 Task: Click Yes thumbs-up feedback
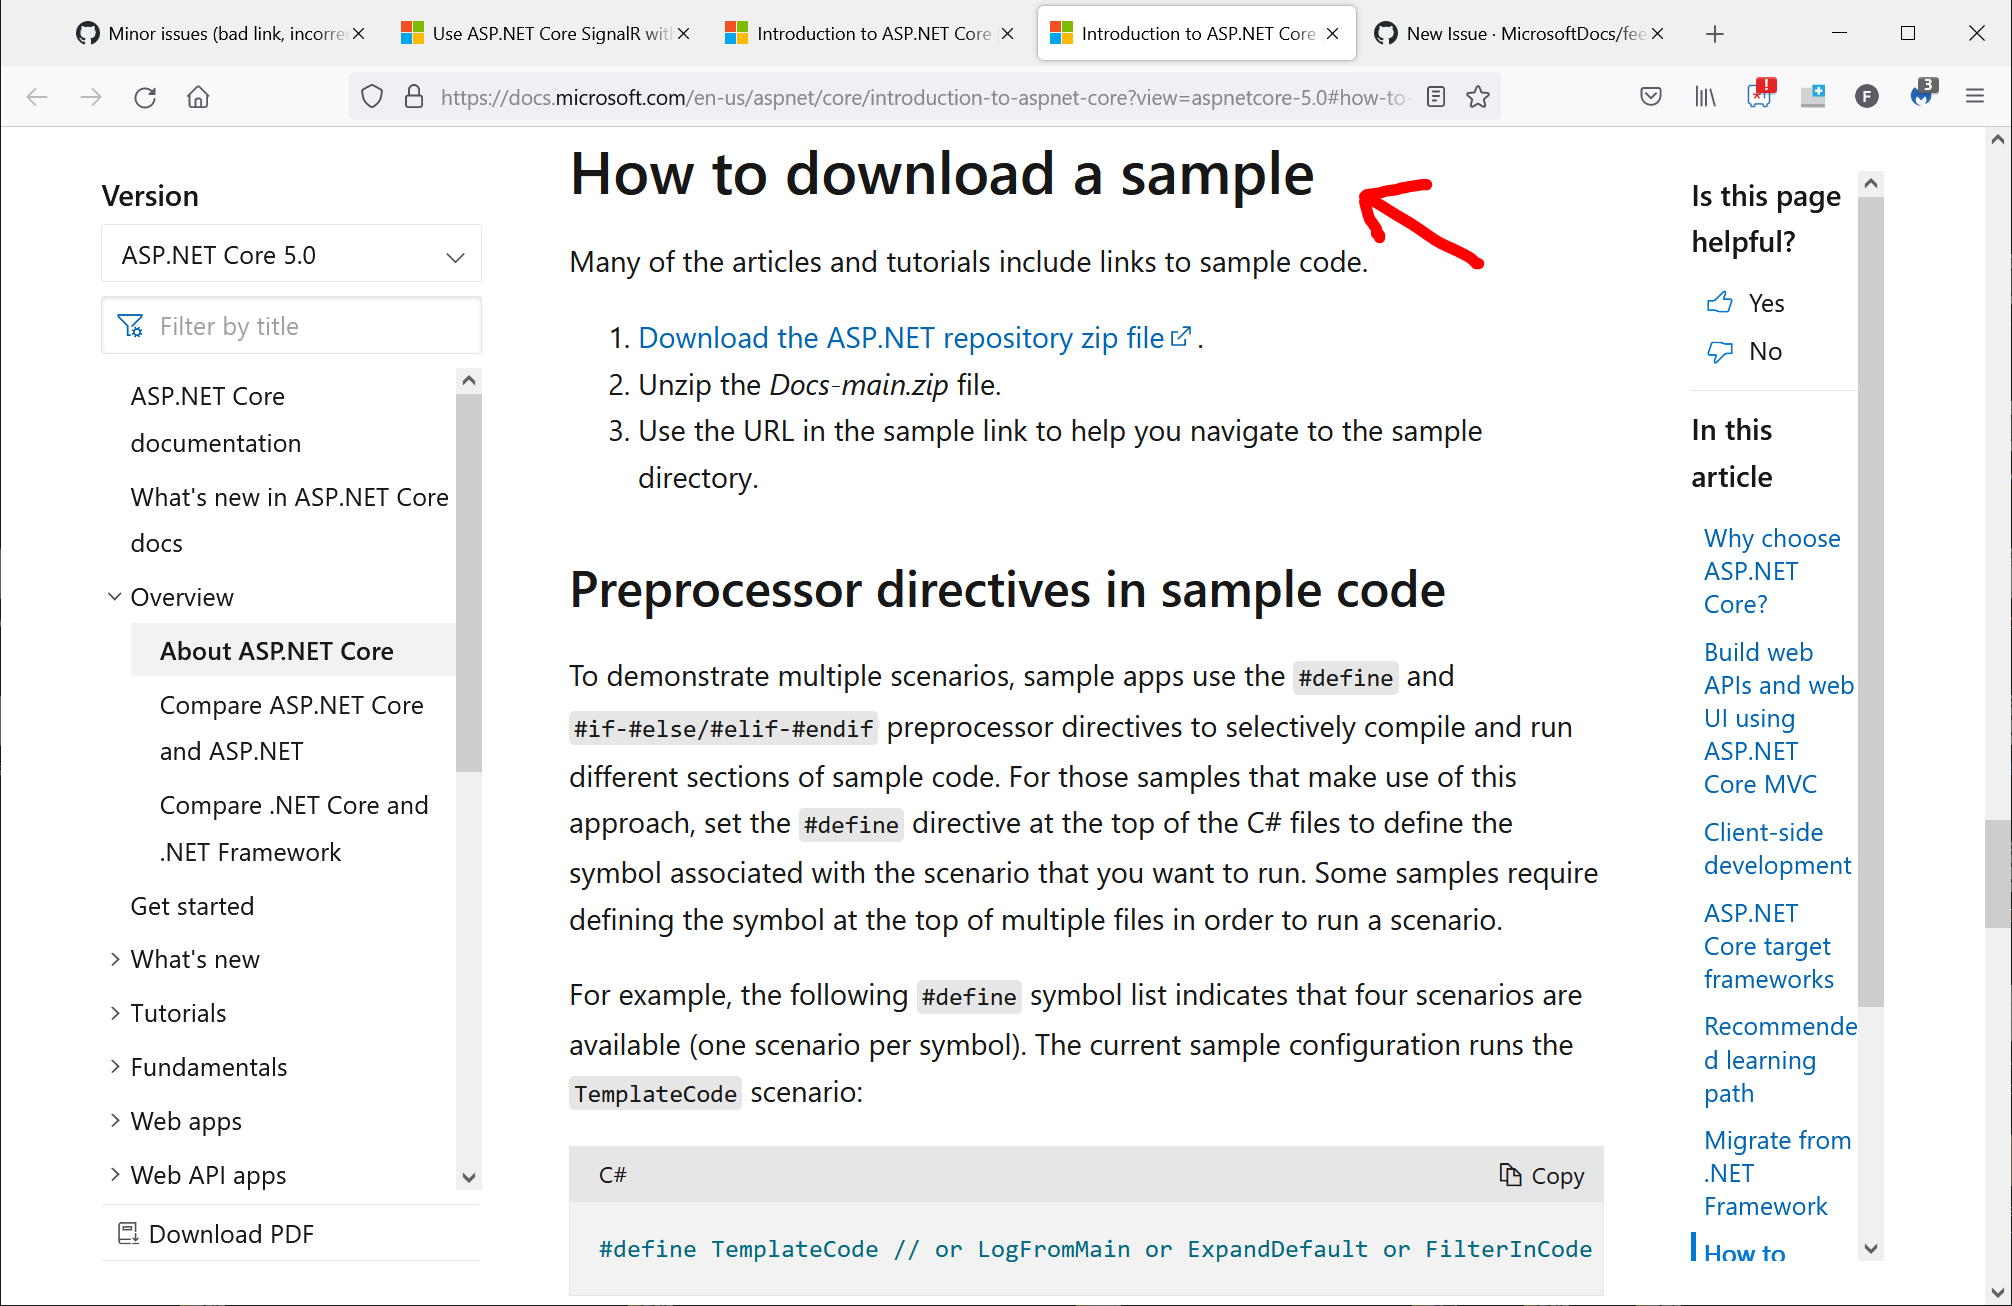[1746, 303]
